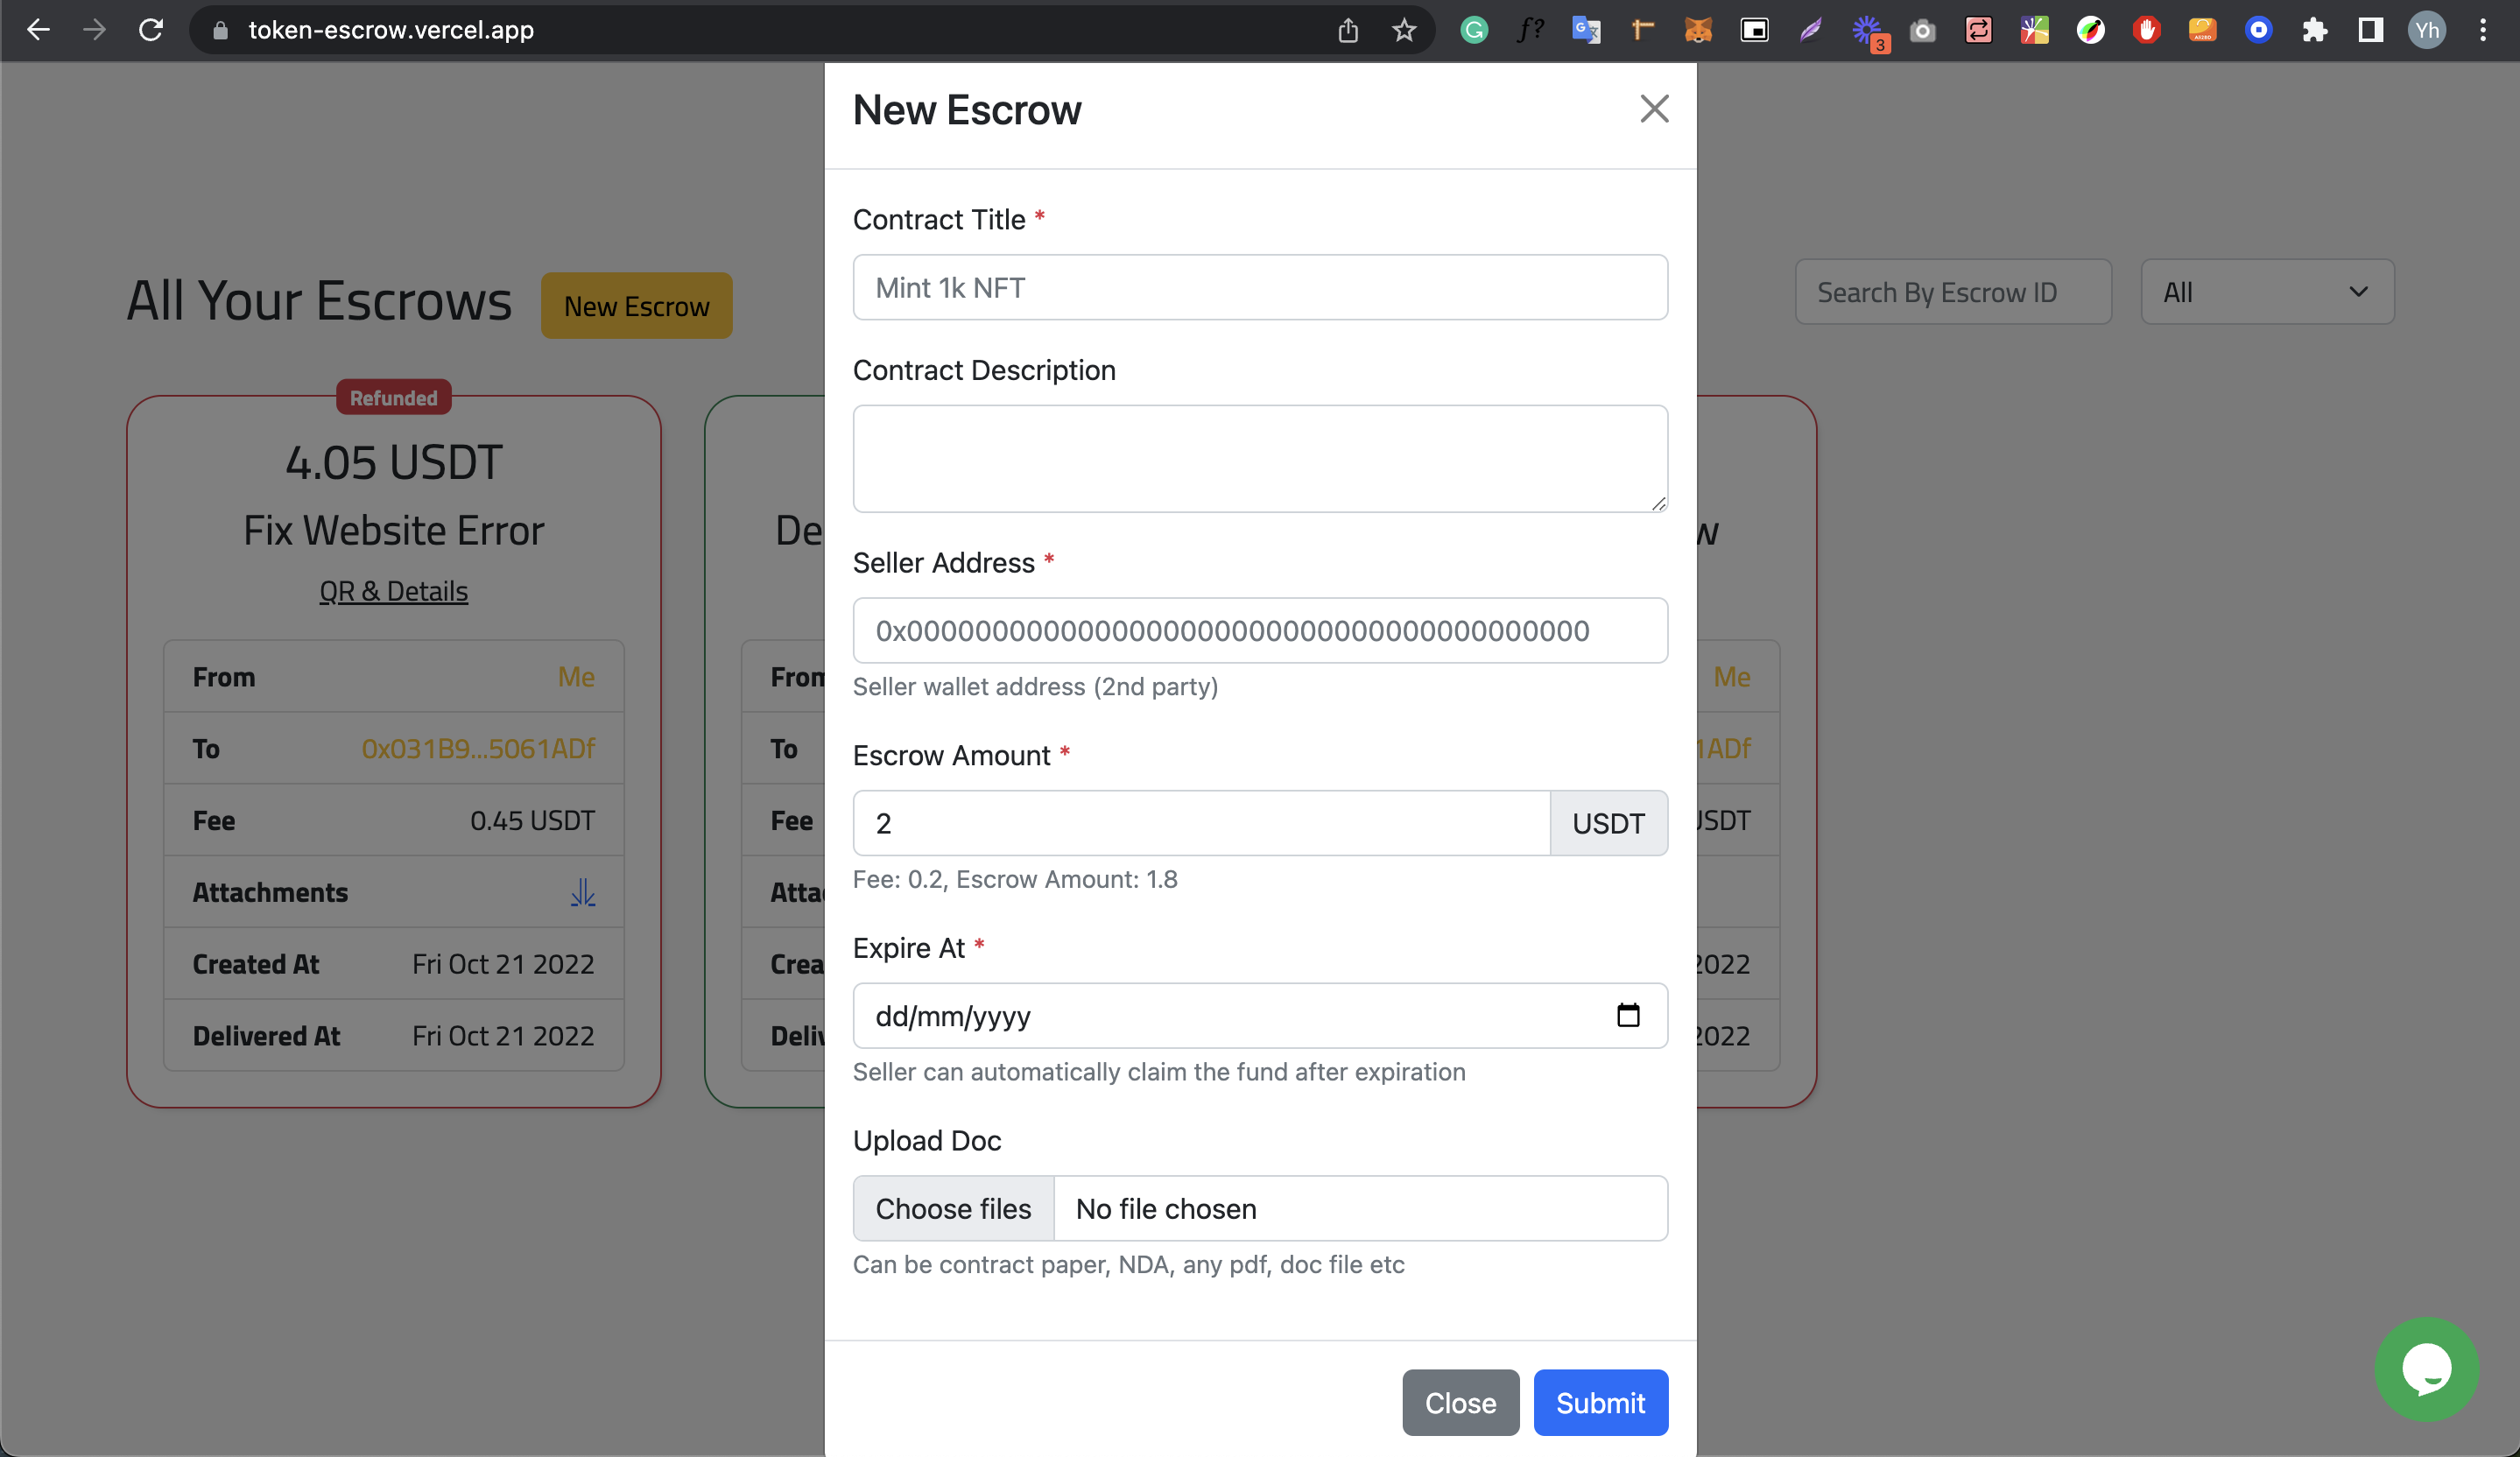Share the current page
The image size is (2520, 1457).
pyautogui.click(x=1348, y=30)
